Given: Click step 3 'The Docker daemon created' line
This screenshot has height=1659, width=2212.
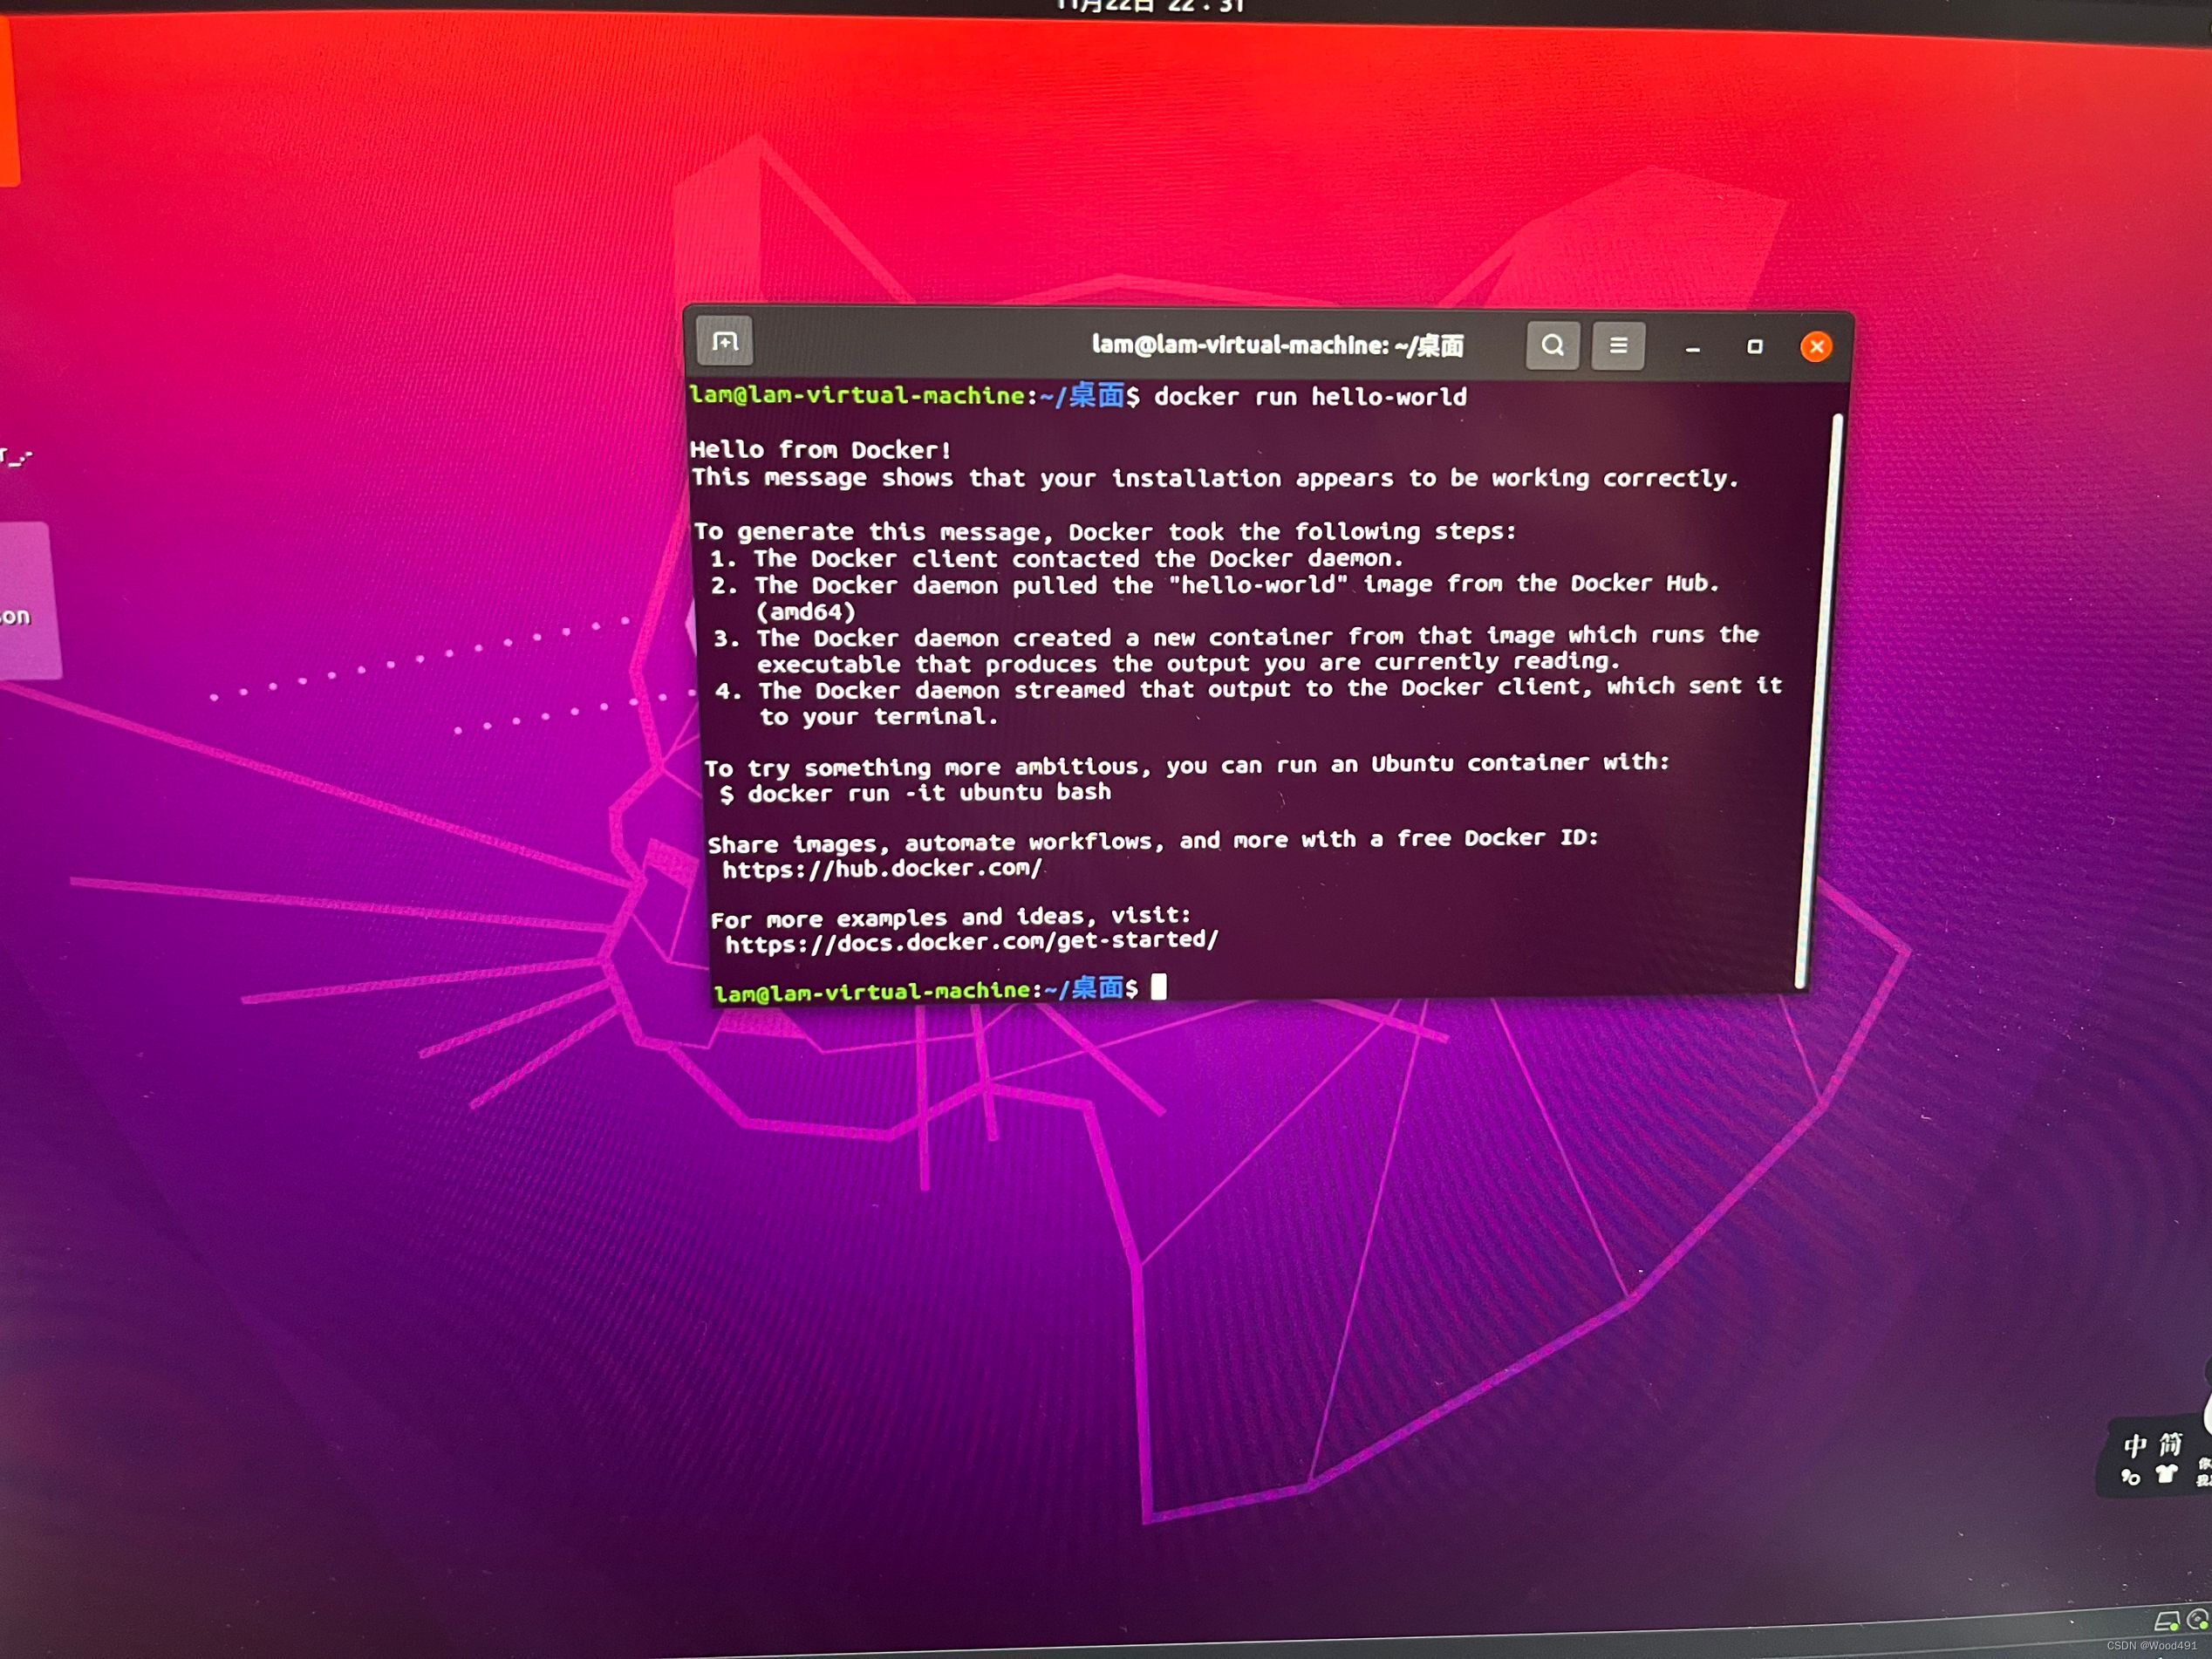Looking at the screenshot, I should pos(1236,636).
